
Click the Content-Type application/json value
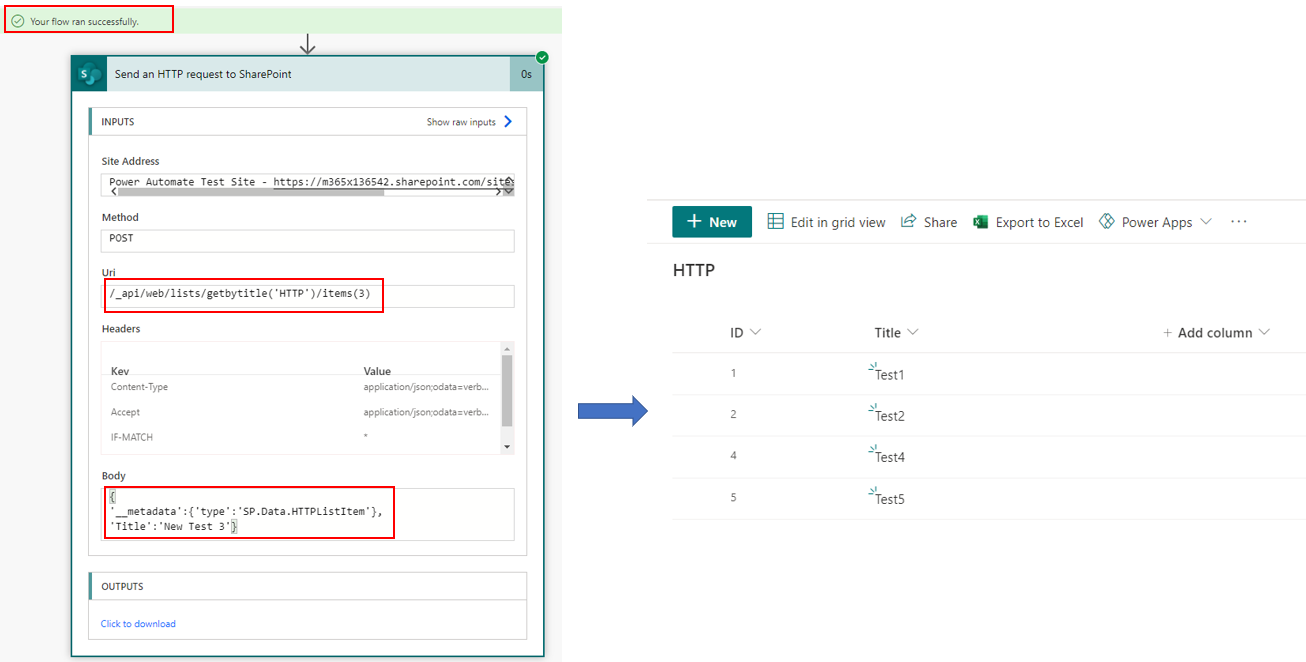(427, 387)
